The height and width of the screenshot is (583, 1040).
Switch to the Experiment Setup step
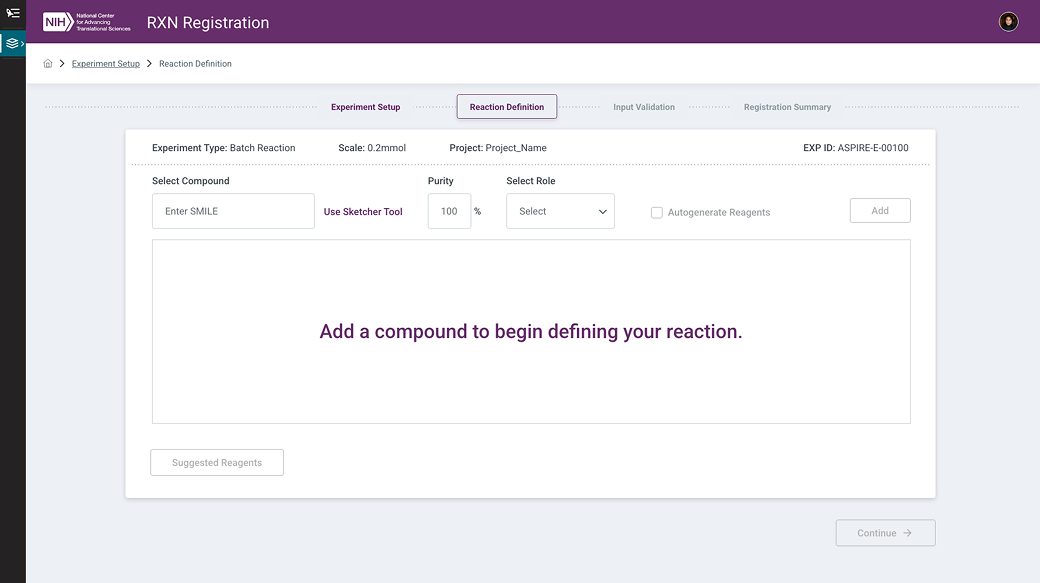click(x=365, y=107)
